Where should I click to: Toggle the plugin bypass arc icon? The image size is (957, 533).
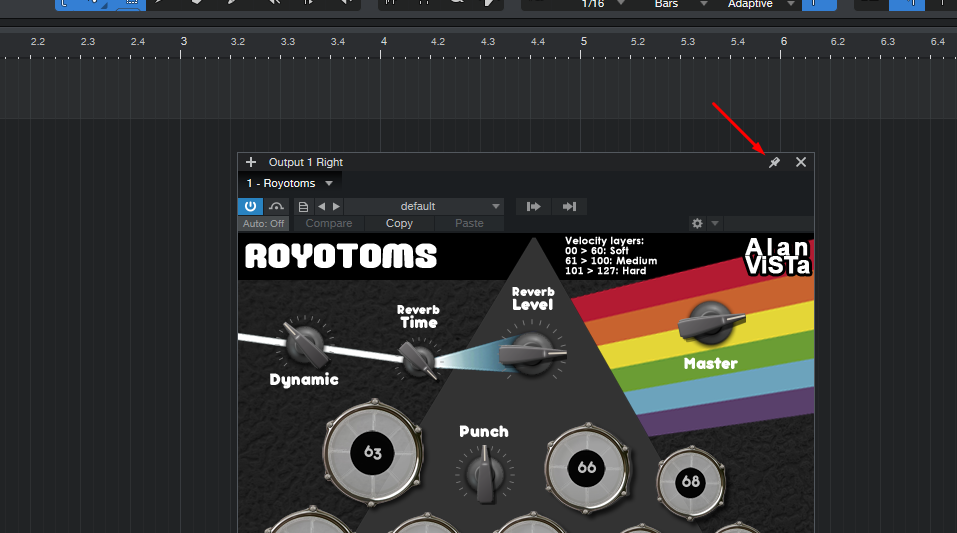click(276, 206)
